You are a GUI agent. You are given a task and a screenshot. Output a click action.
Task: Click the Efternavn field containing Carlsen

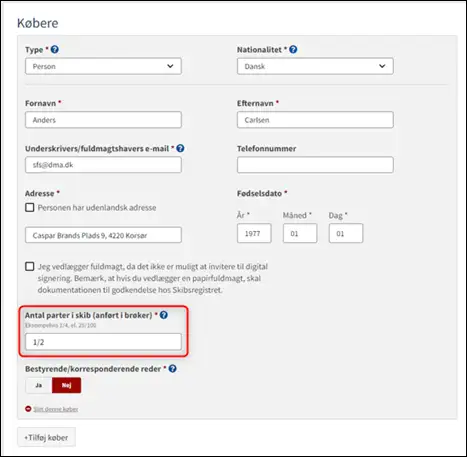(315, 120)
